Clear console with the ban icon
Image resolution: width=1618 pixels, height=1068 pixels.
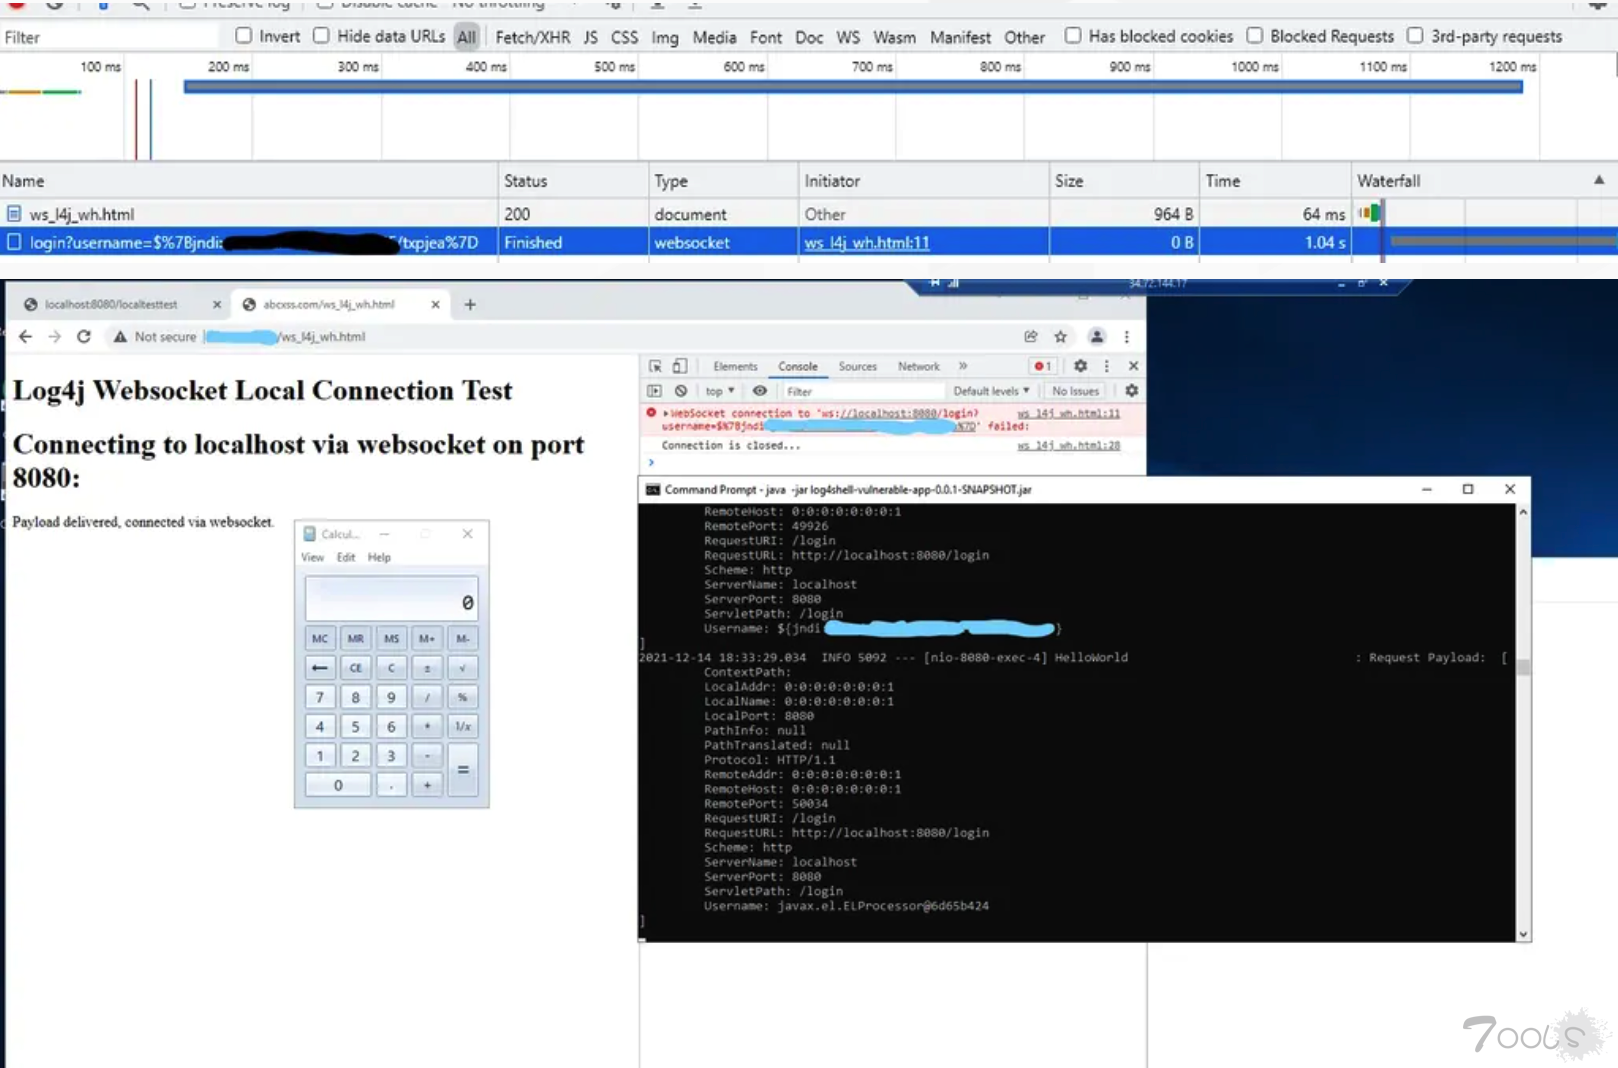pyautogui.click(x=681, y=391)
